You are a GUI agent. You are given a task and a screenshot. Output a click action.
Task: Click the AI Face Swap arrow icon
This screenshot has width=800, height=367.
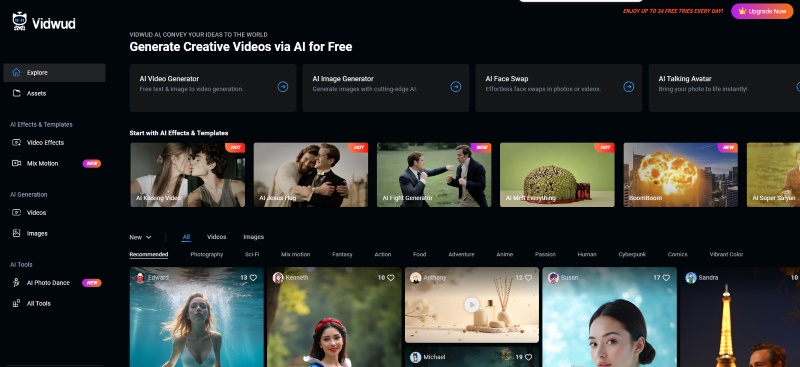[629, 87]
